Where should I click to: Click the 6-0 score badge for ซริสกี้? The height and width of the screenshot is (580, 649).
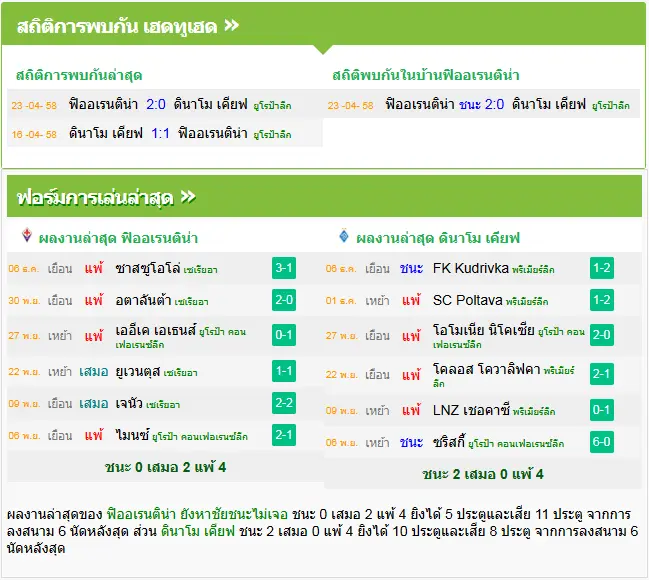coord(601,442)
